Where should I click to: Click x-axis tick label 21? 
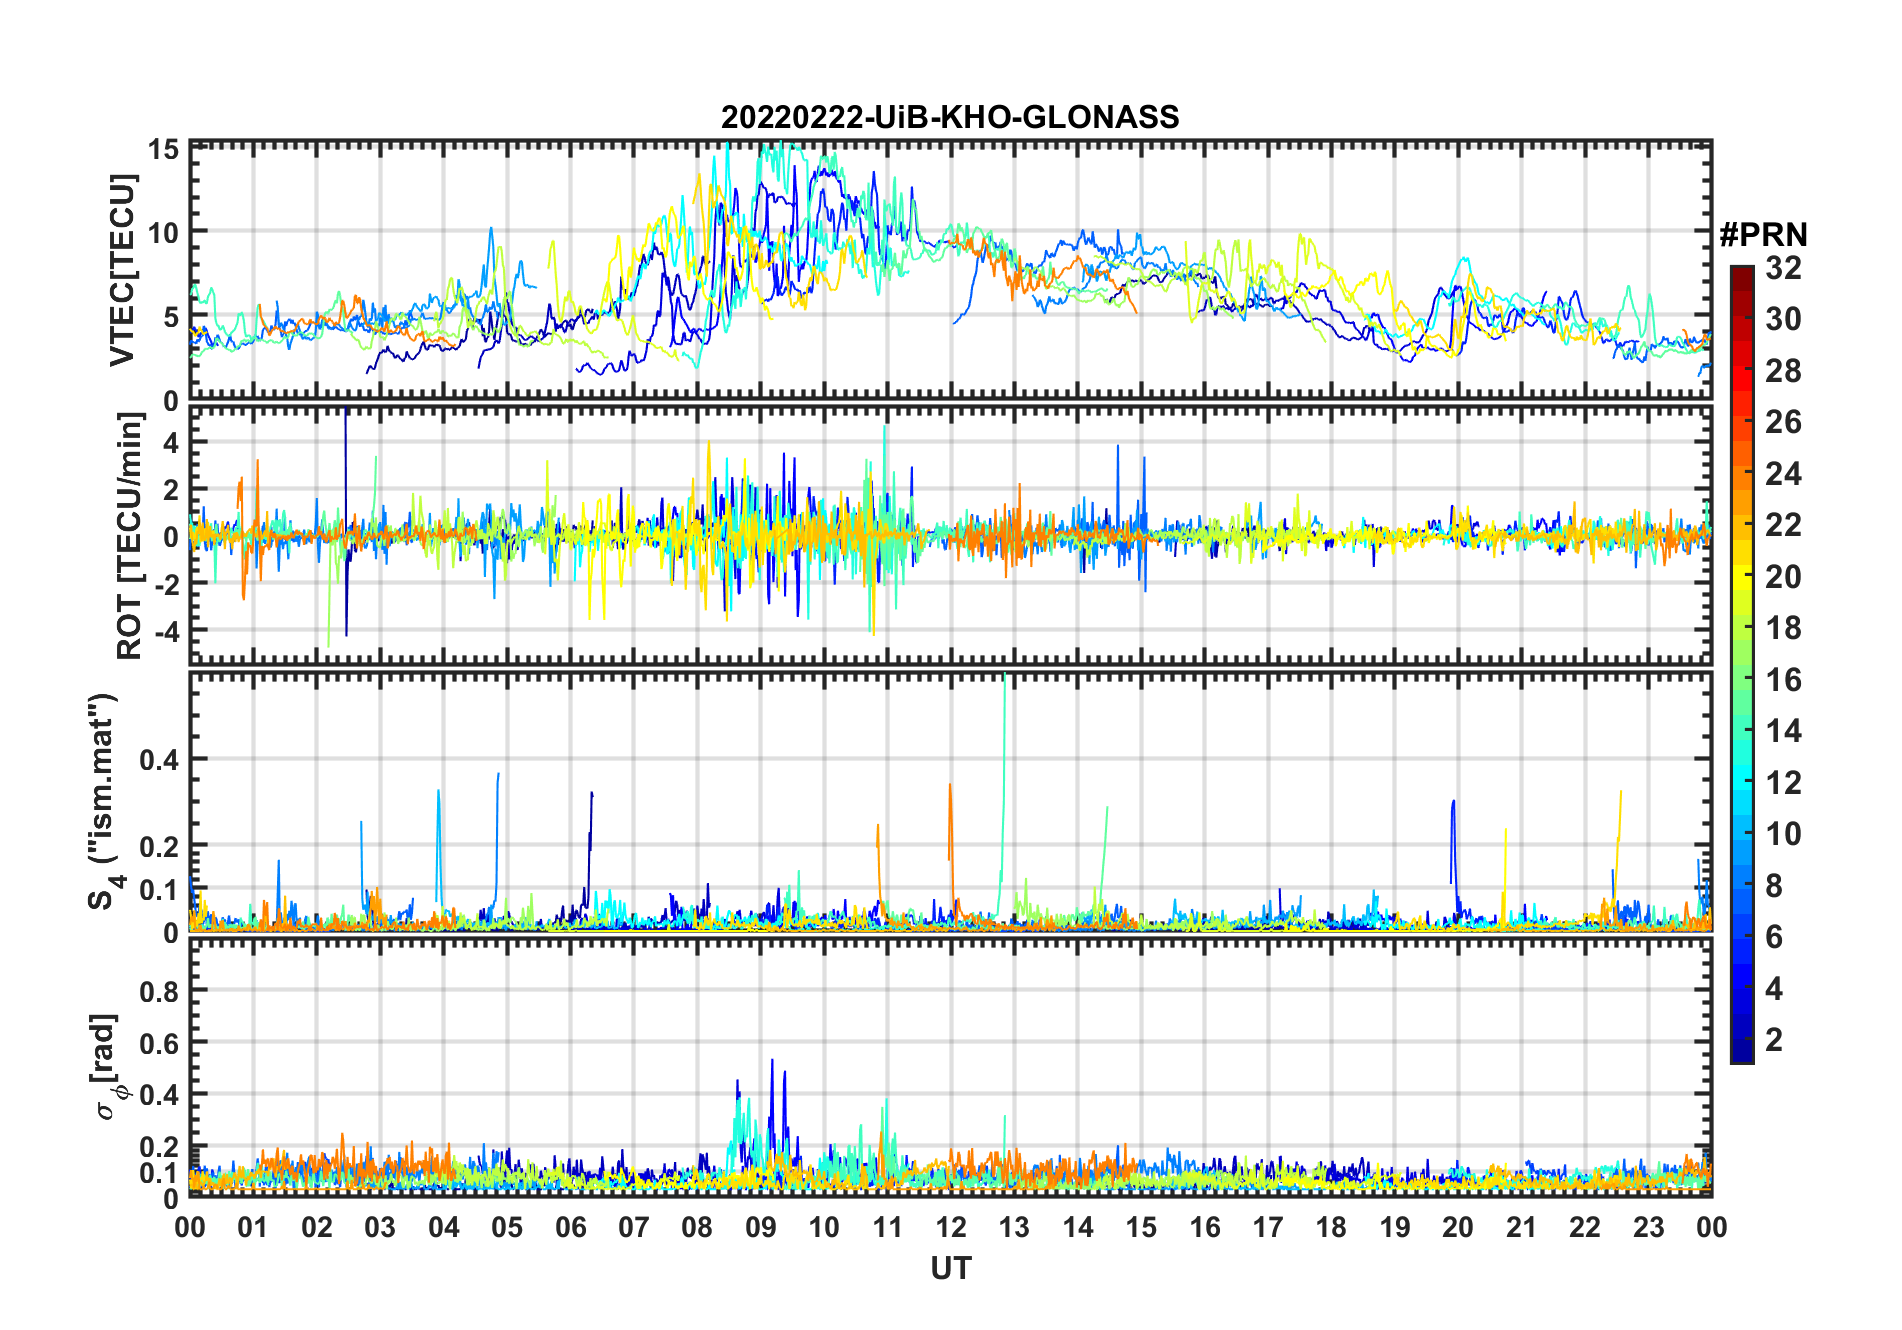1522,1227
